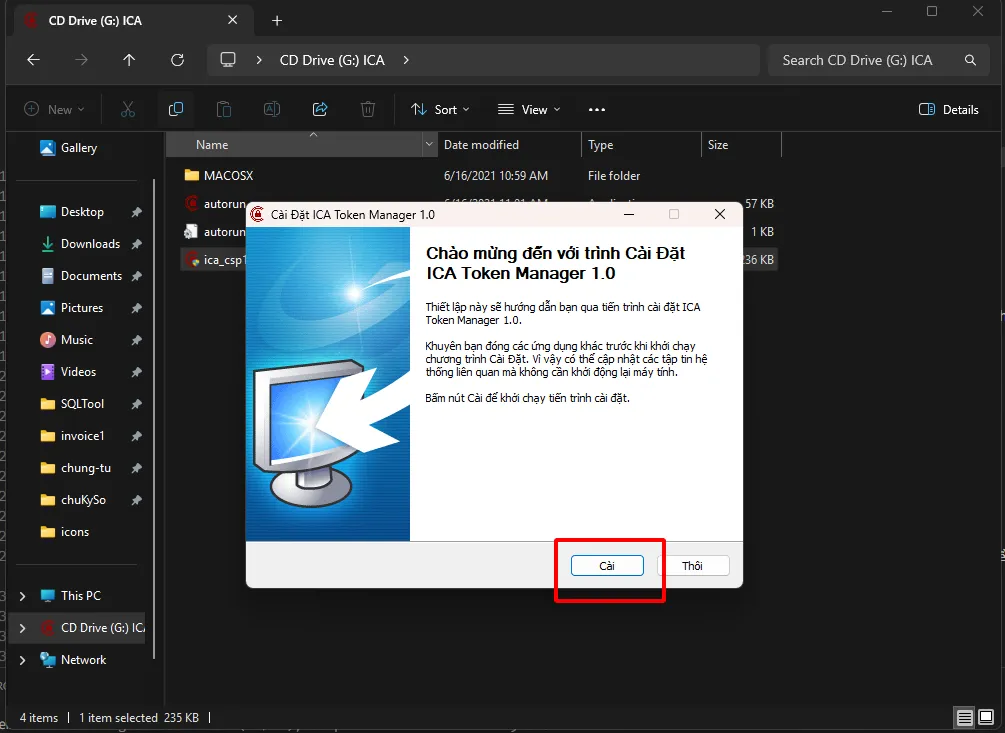This screenshot has width=1005, height=733.
Task: Sort by the Type column header
Action: [x=601, y=145]
